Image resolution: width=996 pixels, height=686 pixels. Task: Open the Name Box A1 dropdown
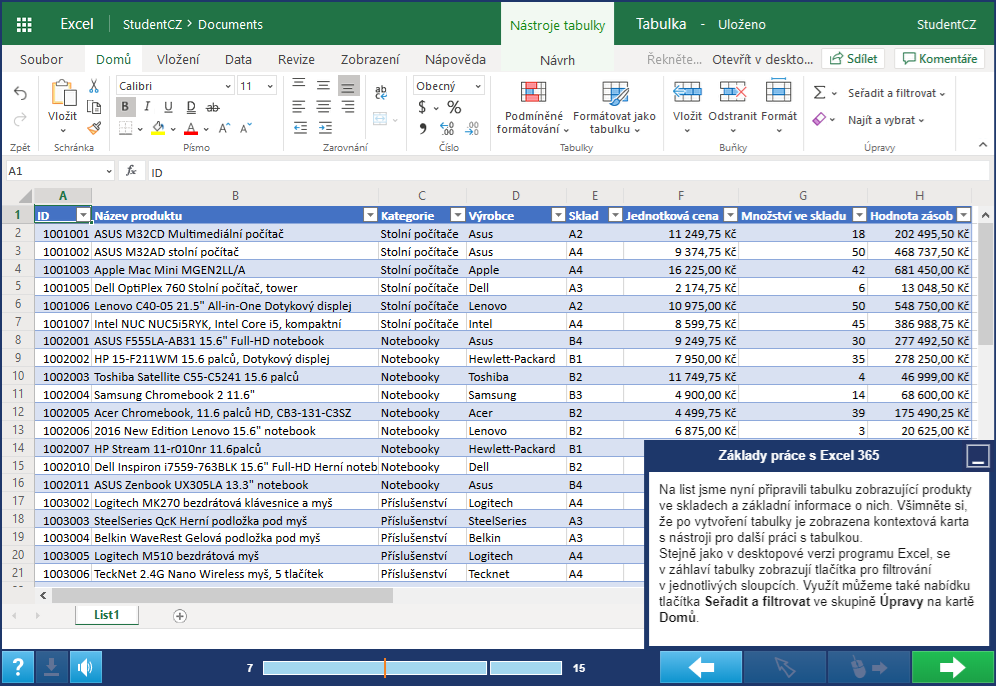click(109, 172)
